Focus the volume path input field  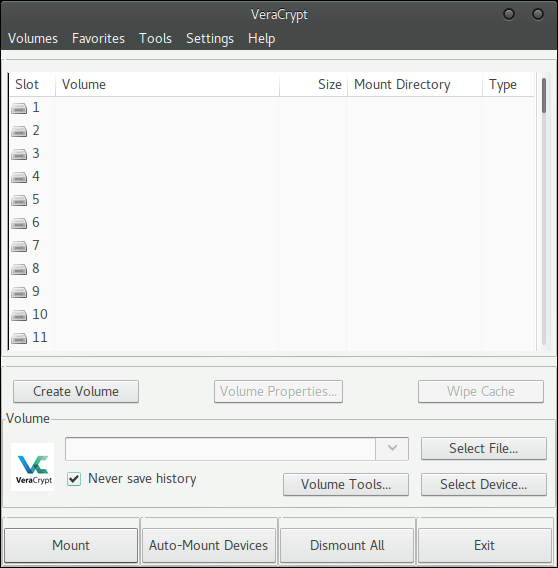click(x=220, y=449)
